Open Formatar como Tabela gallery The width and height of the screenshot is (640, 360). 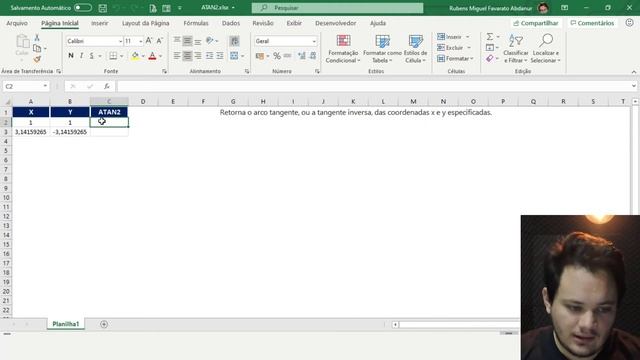pyautogui.click(x=382, y=49)
